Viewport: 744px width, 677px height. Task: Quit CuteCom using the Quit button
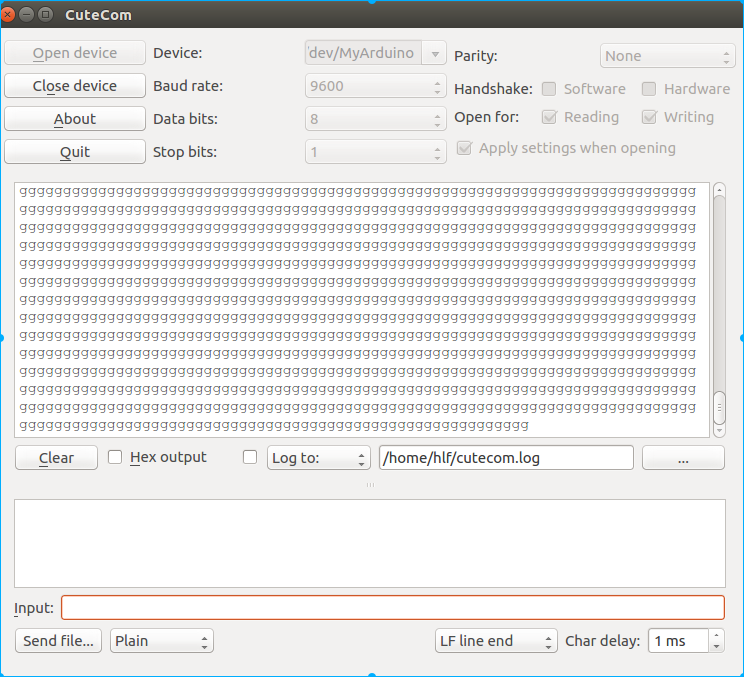click(x=75, y=152)
